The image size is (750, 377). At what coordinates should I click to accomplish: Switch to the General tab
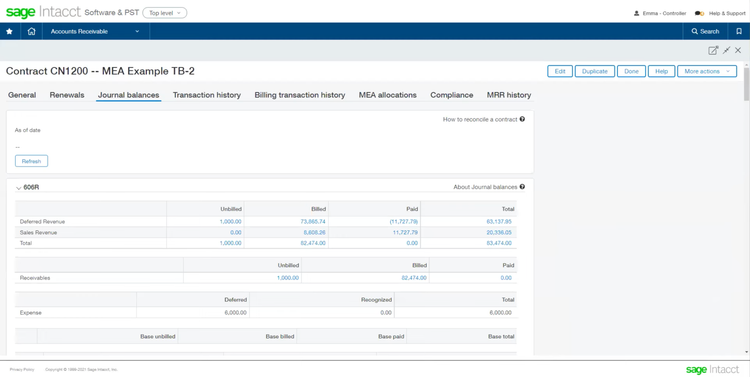[22, 95]
